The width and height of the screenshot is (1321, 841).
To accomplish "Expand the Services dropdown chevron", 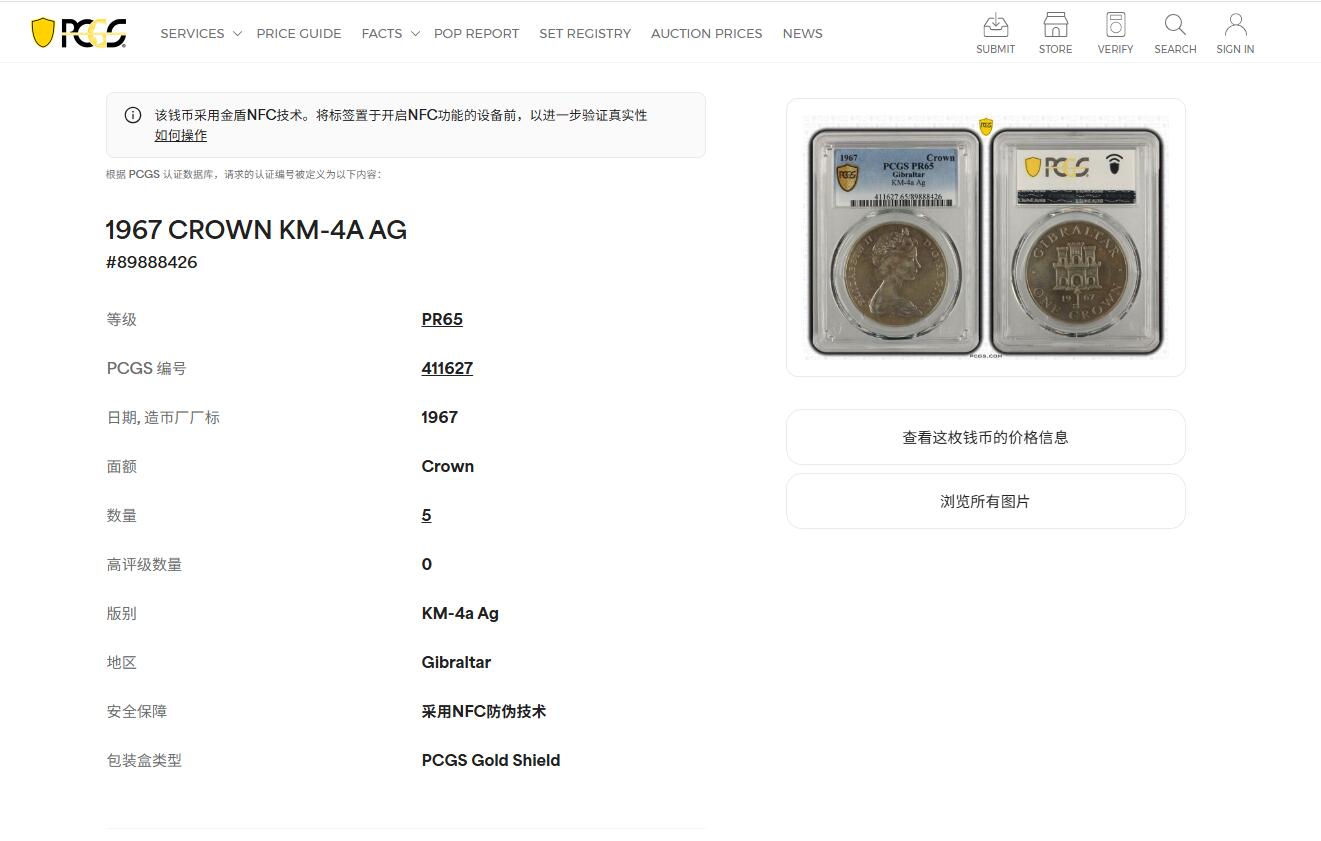I will [x=237, y=34].
